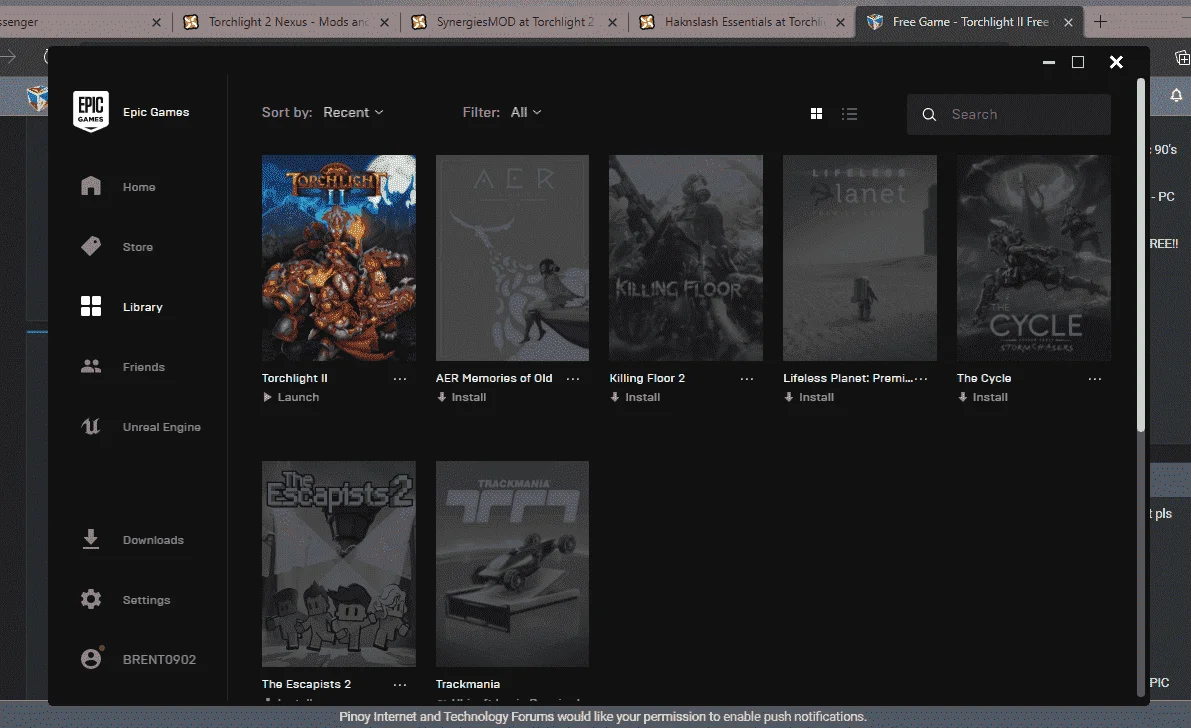Image resolution: width=1191 pixels, height=728 pixels.
Task: Open the Filter All dropdown
Action: point(526,112)
